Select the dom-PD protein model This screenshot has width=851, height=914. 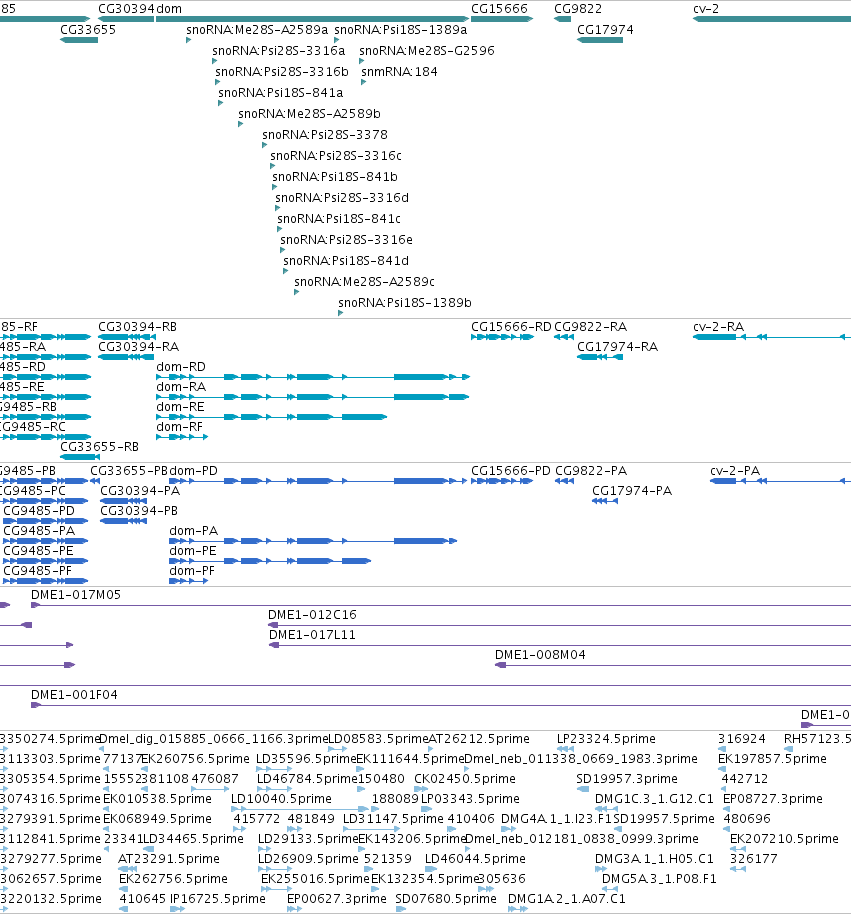318,481
